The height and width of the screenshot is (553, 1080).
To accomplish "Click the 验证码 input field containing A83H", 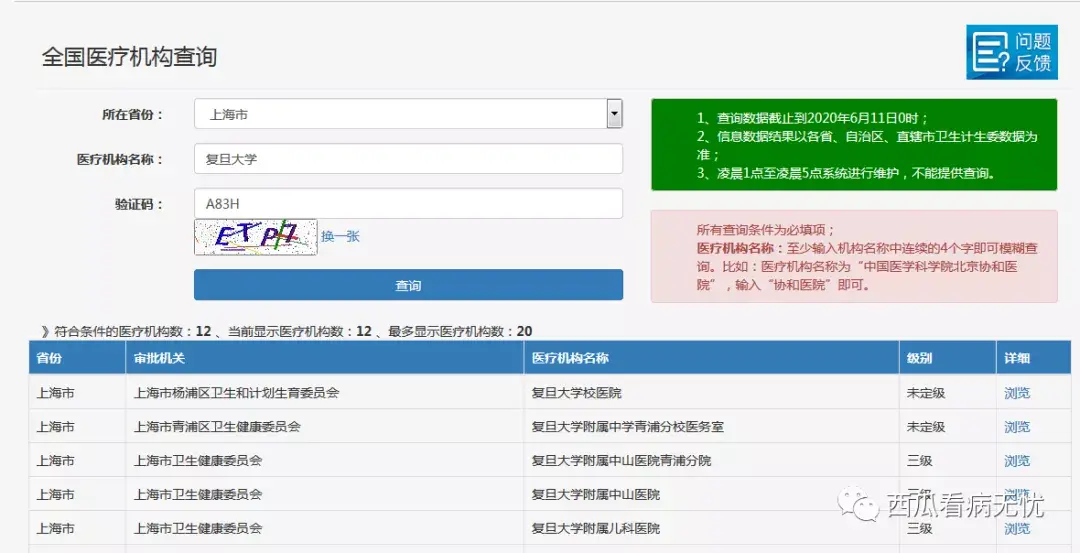I will point(408,204).
